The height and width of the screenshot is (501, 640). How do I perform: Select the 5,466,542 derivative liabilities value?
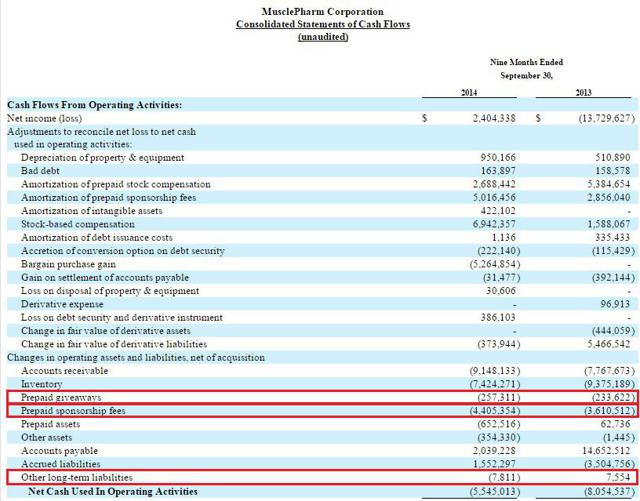tap(609, 344)
